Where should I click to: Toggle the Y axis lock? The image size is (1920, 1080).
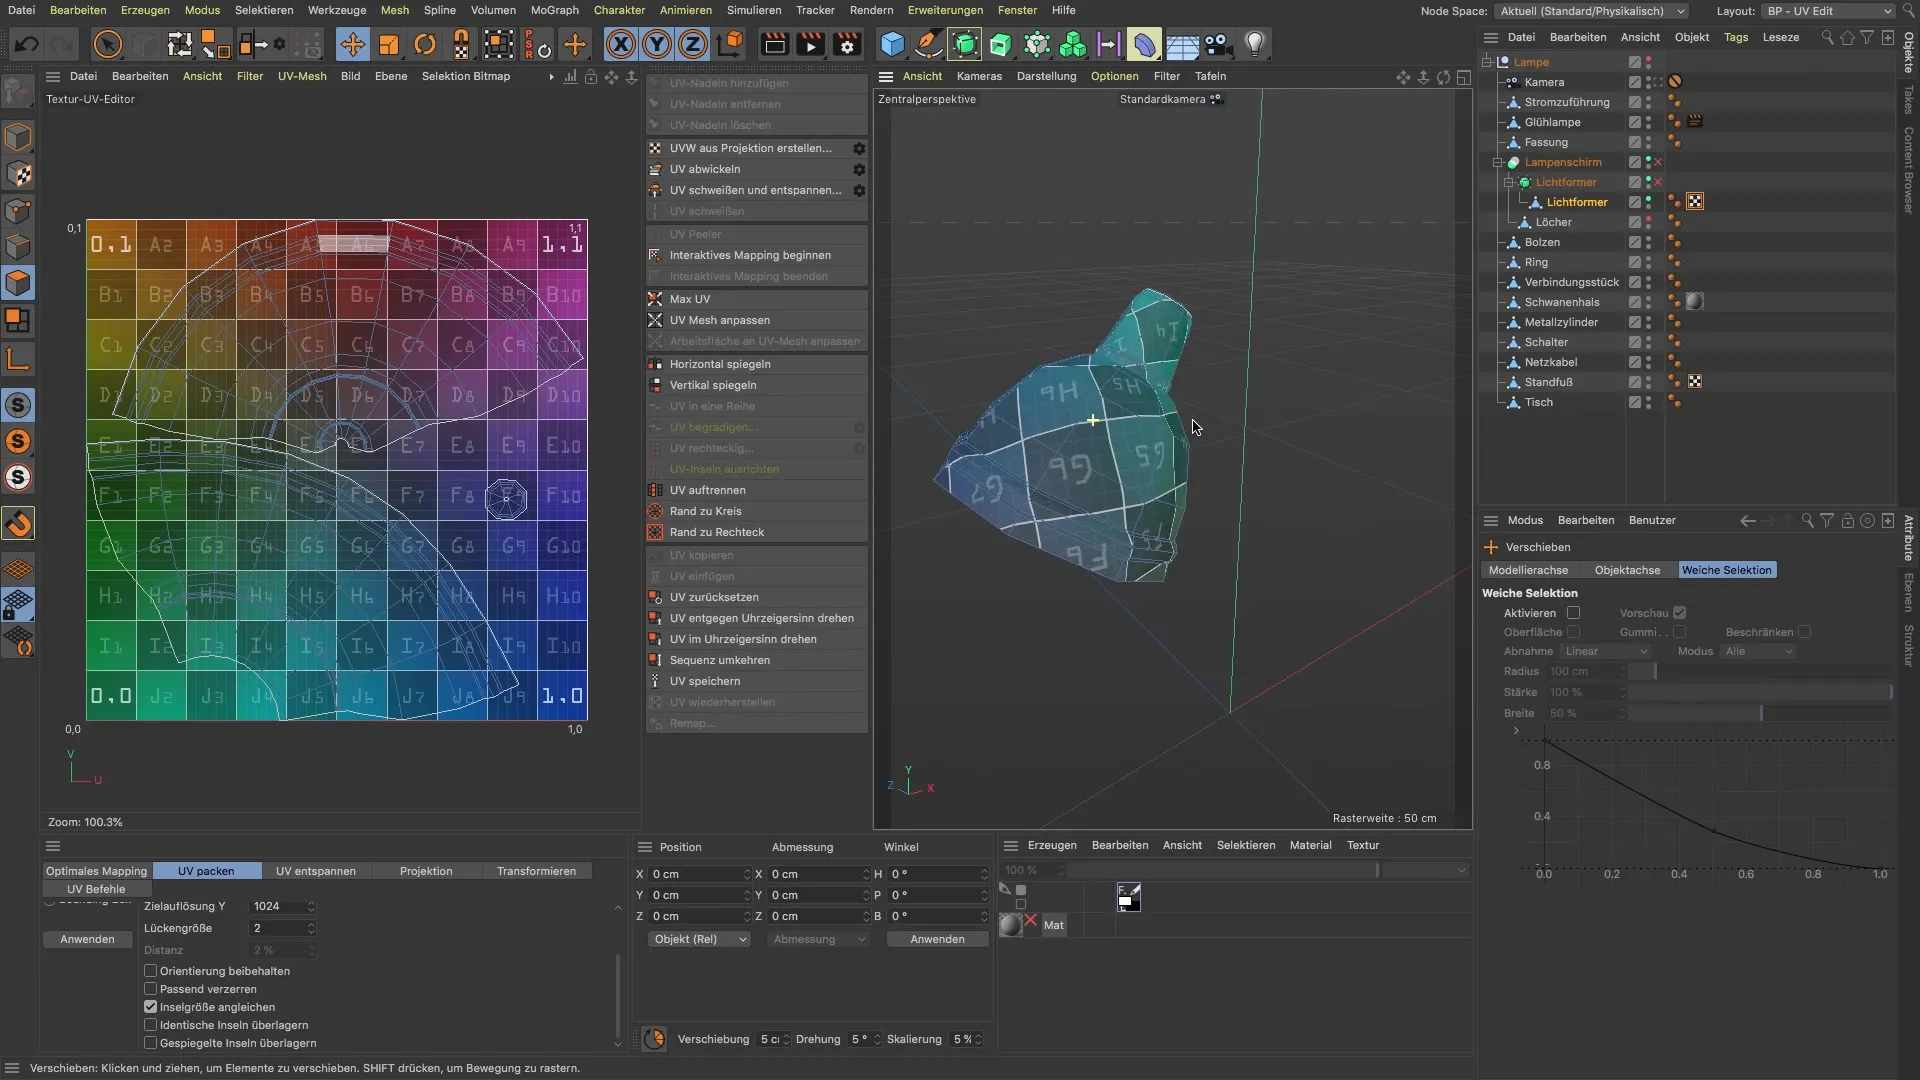tap(657, 44)
